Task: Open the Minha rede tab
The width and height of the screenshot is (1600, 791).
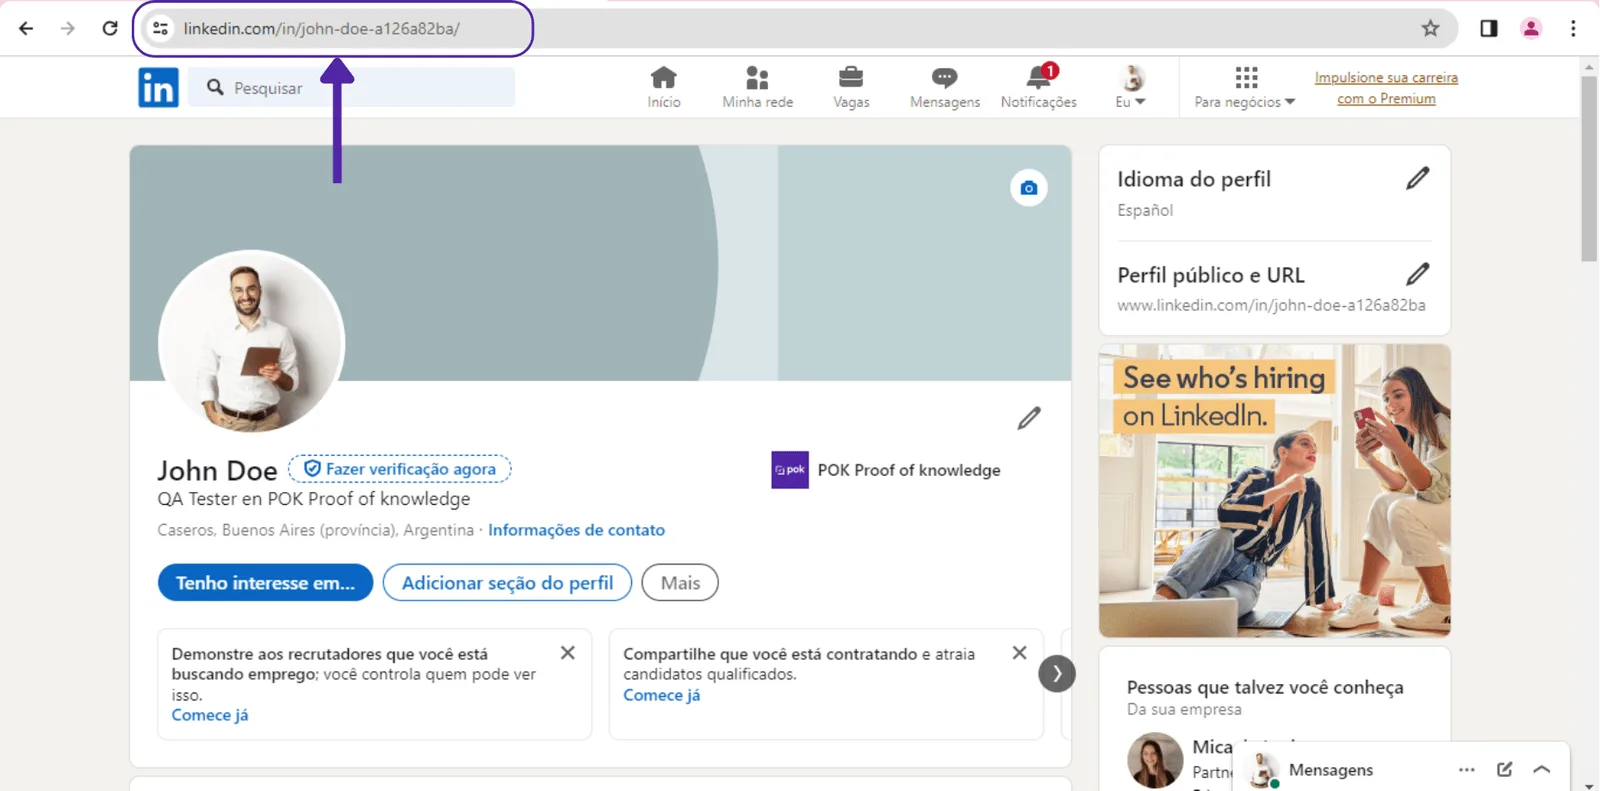Action: 757,87
